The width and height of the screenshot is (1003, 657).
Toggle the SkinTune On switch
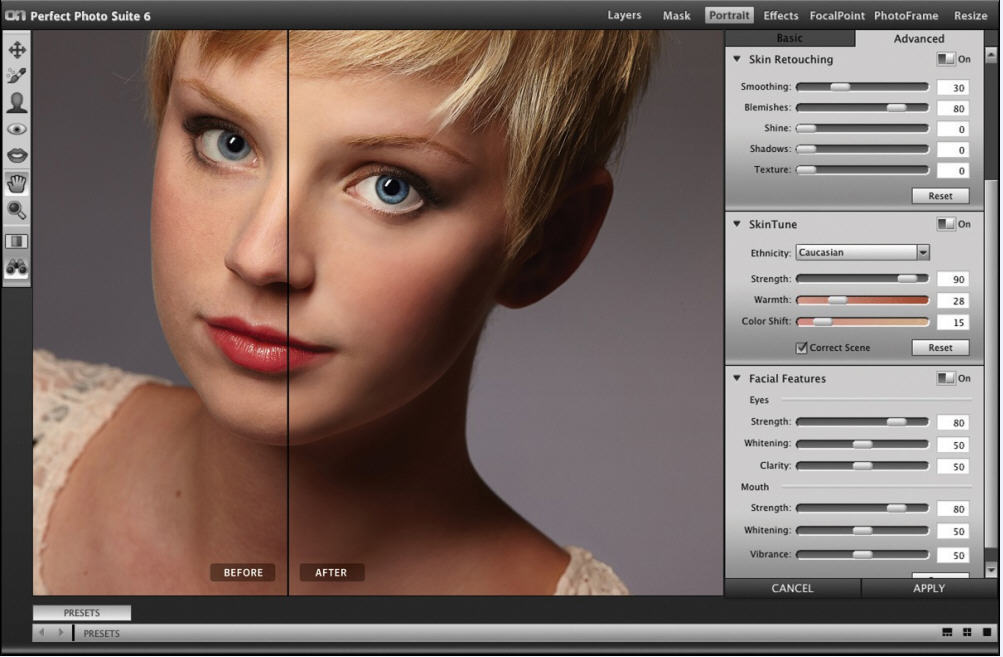[x=947, y=224]
